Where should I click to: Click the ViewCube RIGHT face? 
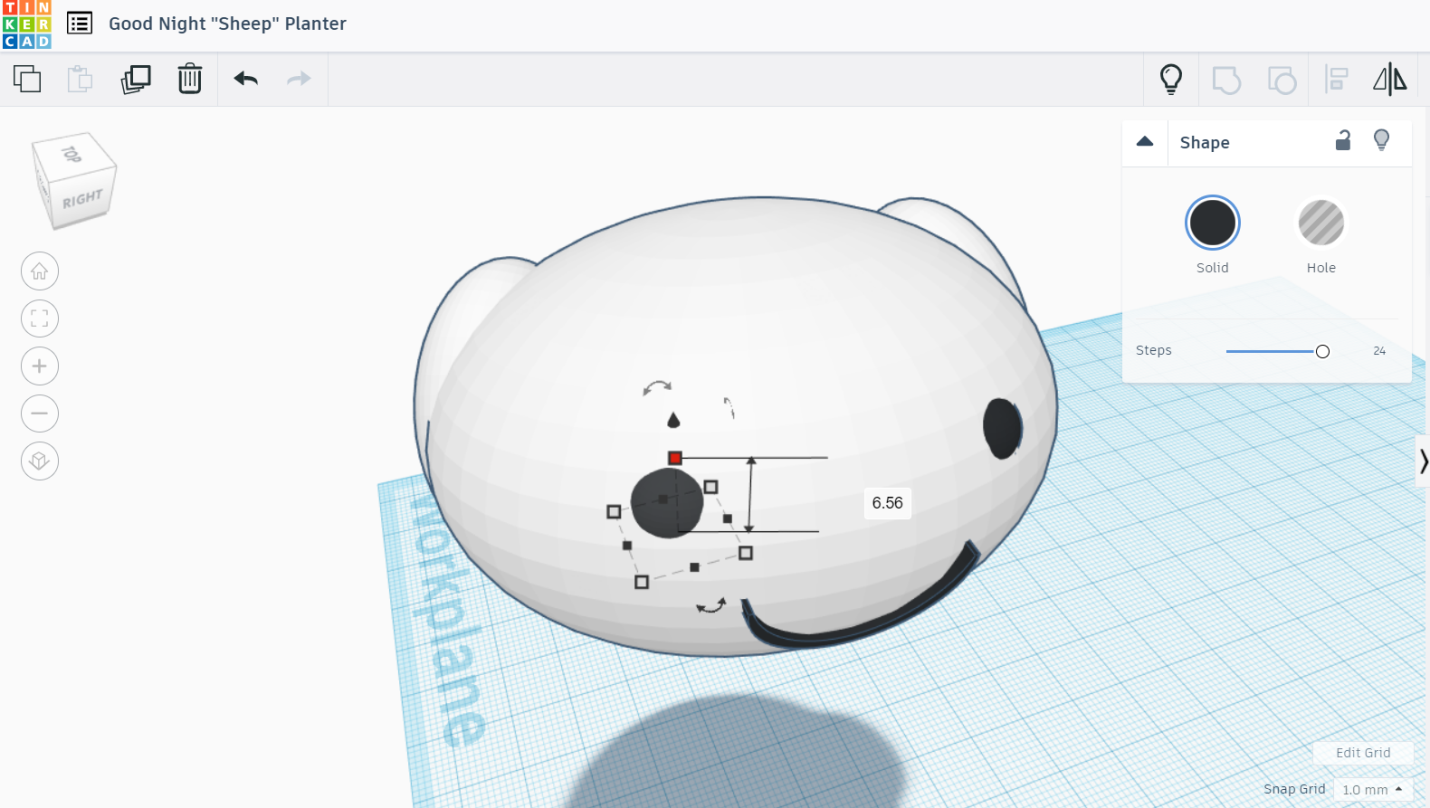tap(82, 199)
